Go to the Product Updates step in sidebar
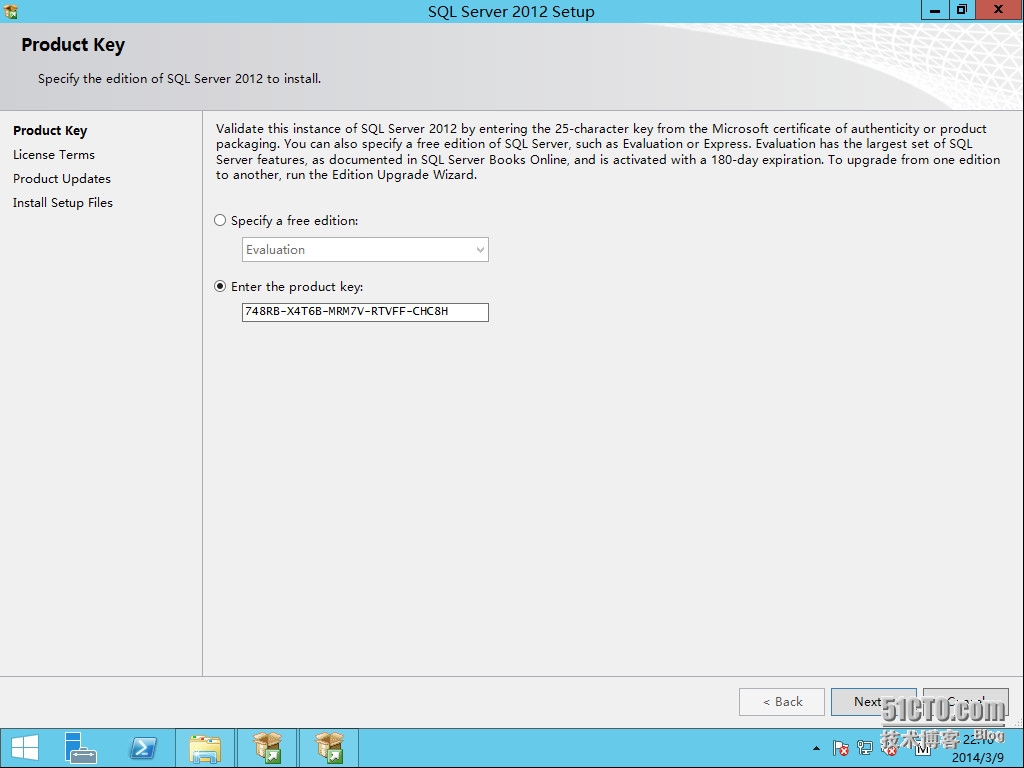The width and height of the screenshot is (1024, 768). tap(61, 179)
